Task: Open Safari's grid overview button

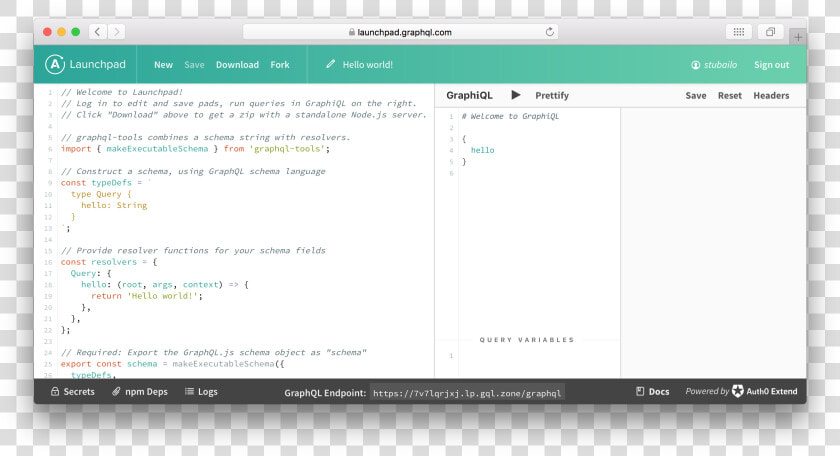Action: tap(739, 32)
